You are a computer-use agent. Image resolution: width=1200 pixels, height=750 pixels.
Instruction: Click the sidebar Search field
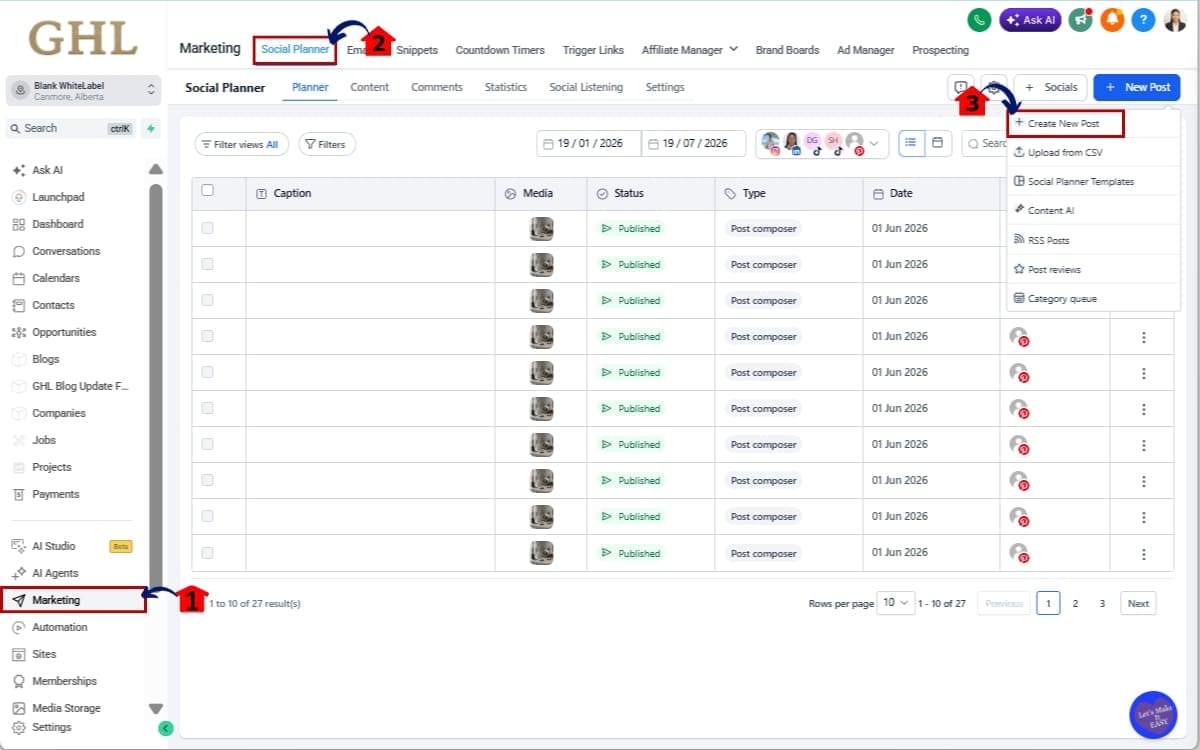tap(70, 128)
